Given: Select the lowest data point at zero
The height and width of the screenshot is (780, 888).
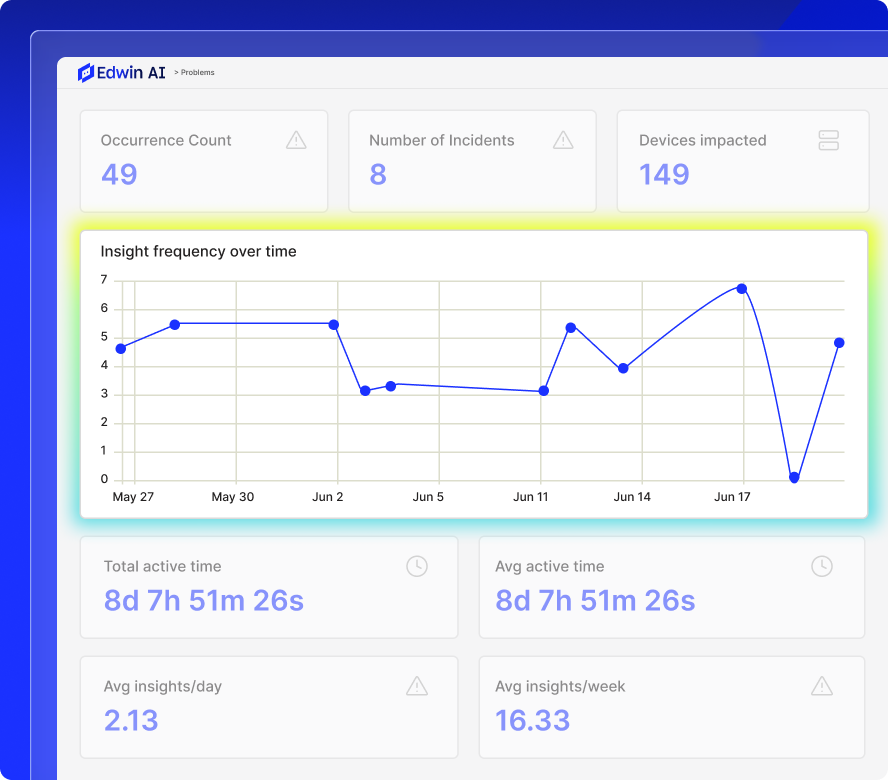Looking at the screenshot, I should (794, 478).
